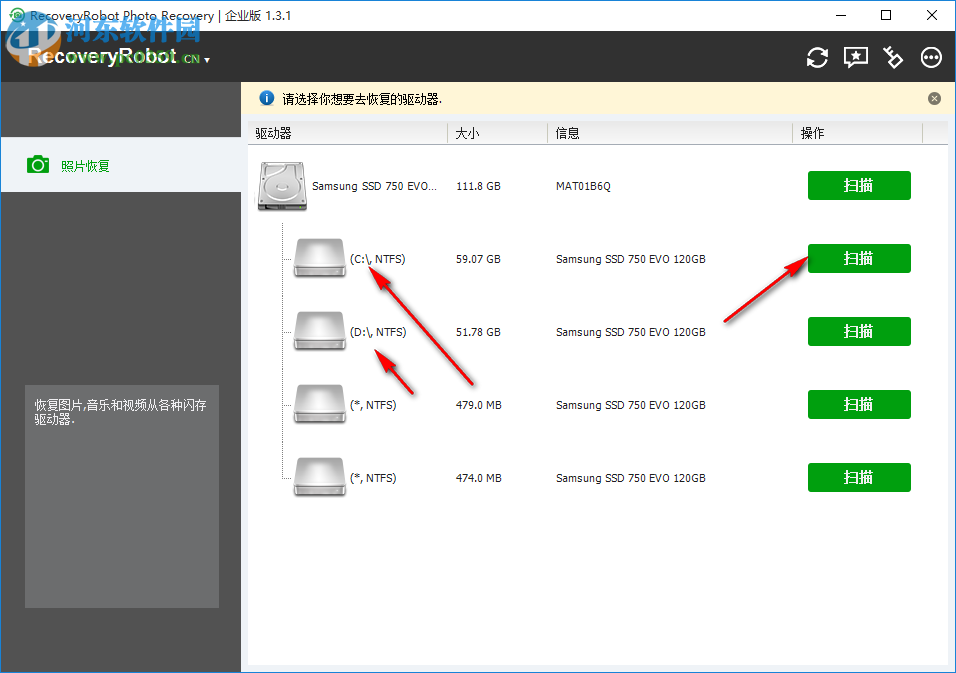Open the more options ellipsis icon
The height and width of the screenshot is (673, 956).
pos(931,58)
